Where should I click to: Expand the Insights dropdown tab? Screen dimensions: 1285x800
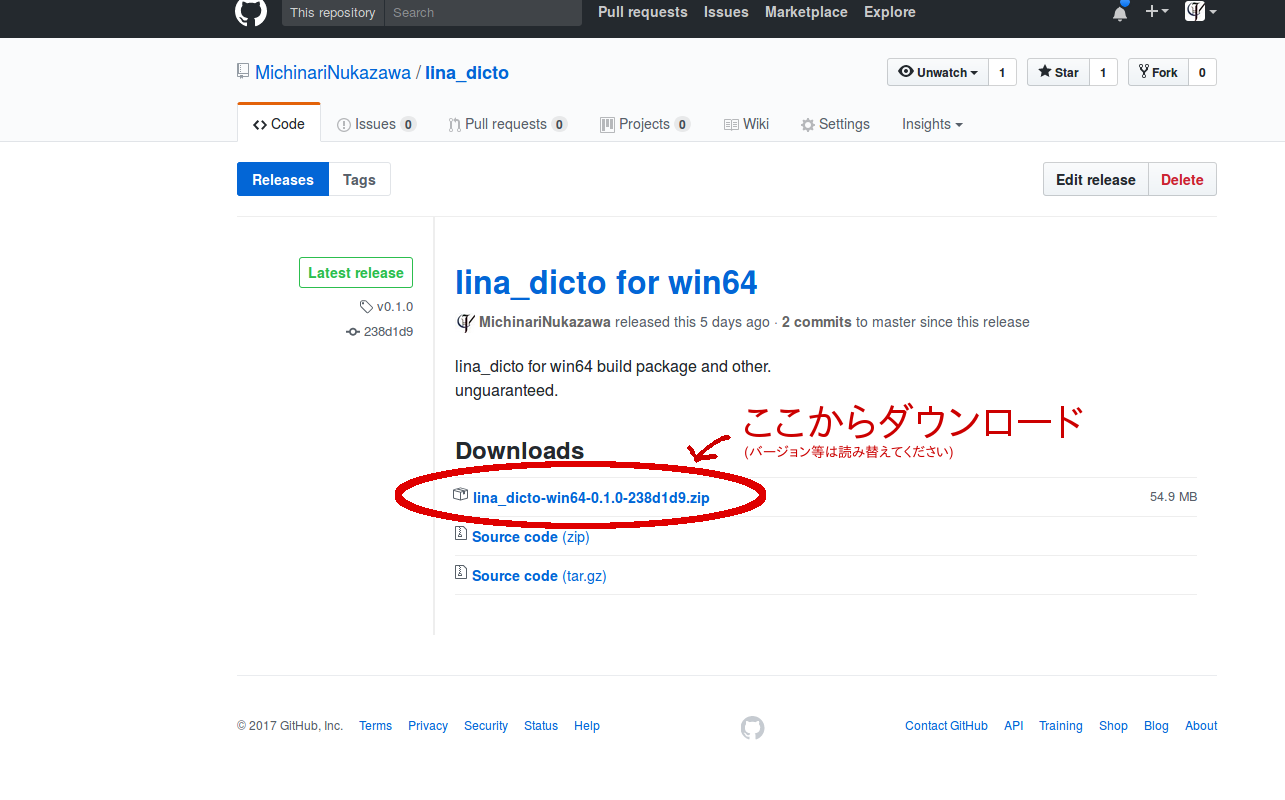click(x=932, y=124)
